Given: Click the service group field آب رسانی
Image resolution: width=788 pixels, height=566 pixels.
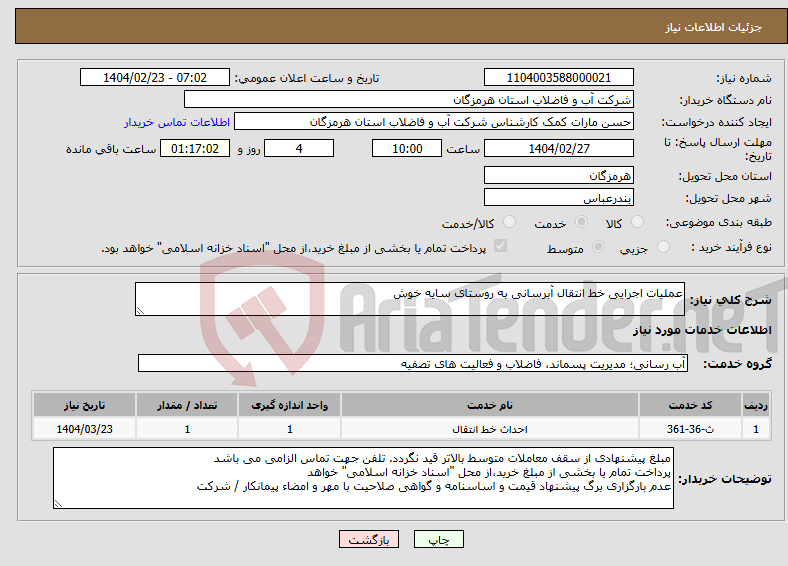Looking at the screenshot, I should [x=413, y=363].
